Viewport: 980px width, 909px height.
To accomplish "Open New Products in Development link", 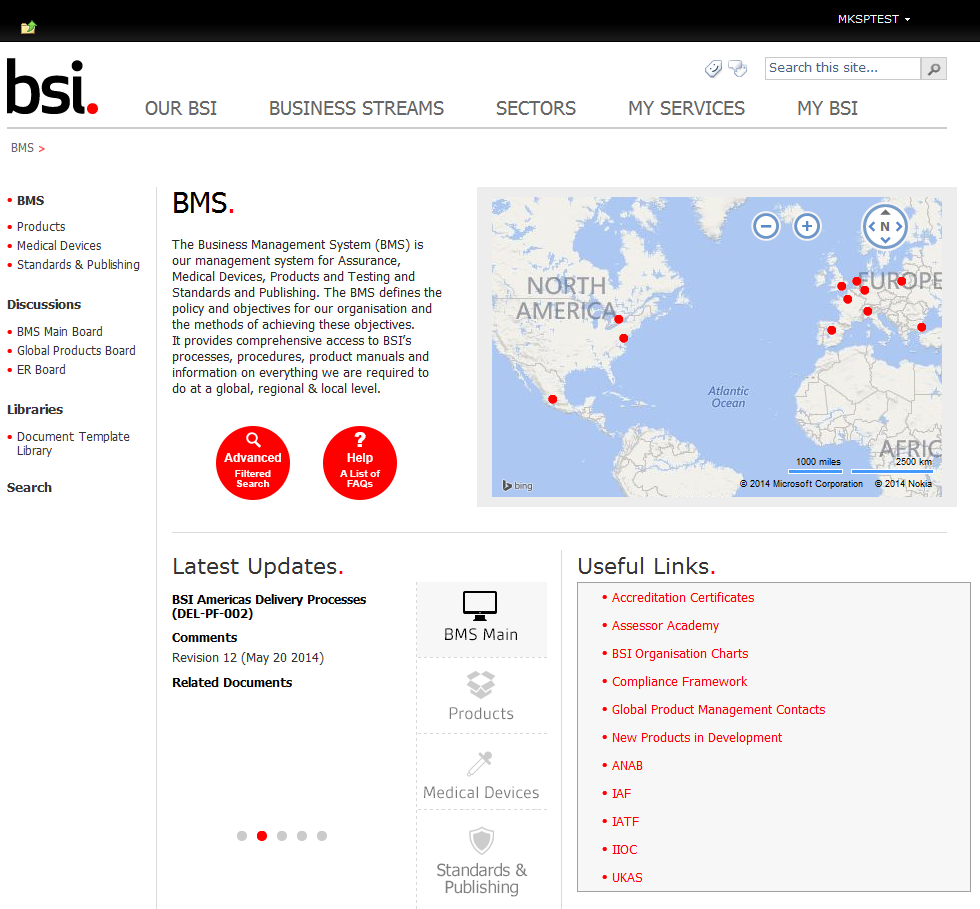I will [x=696, y=738].
